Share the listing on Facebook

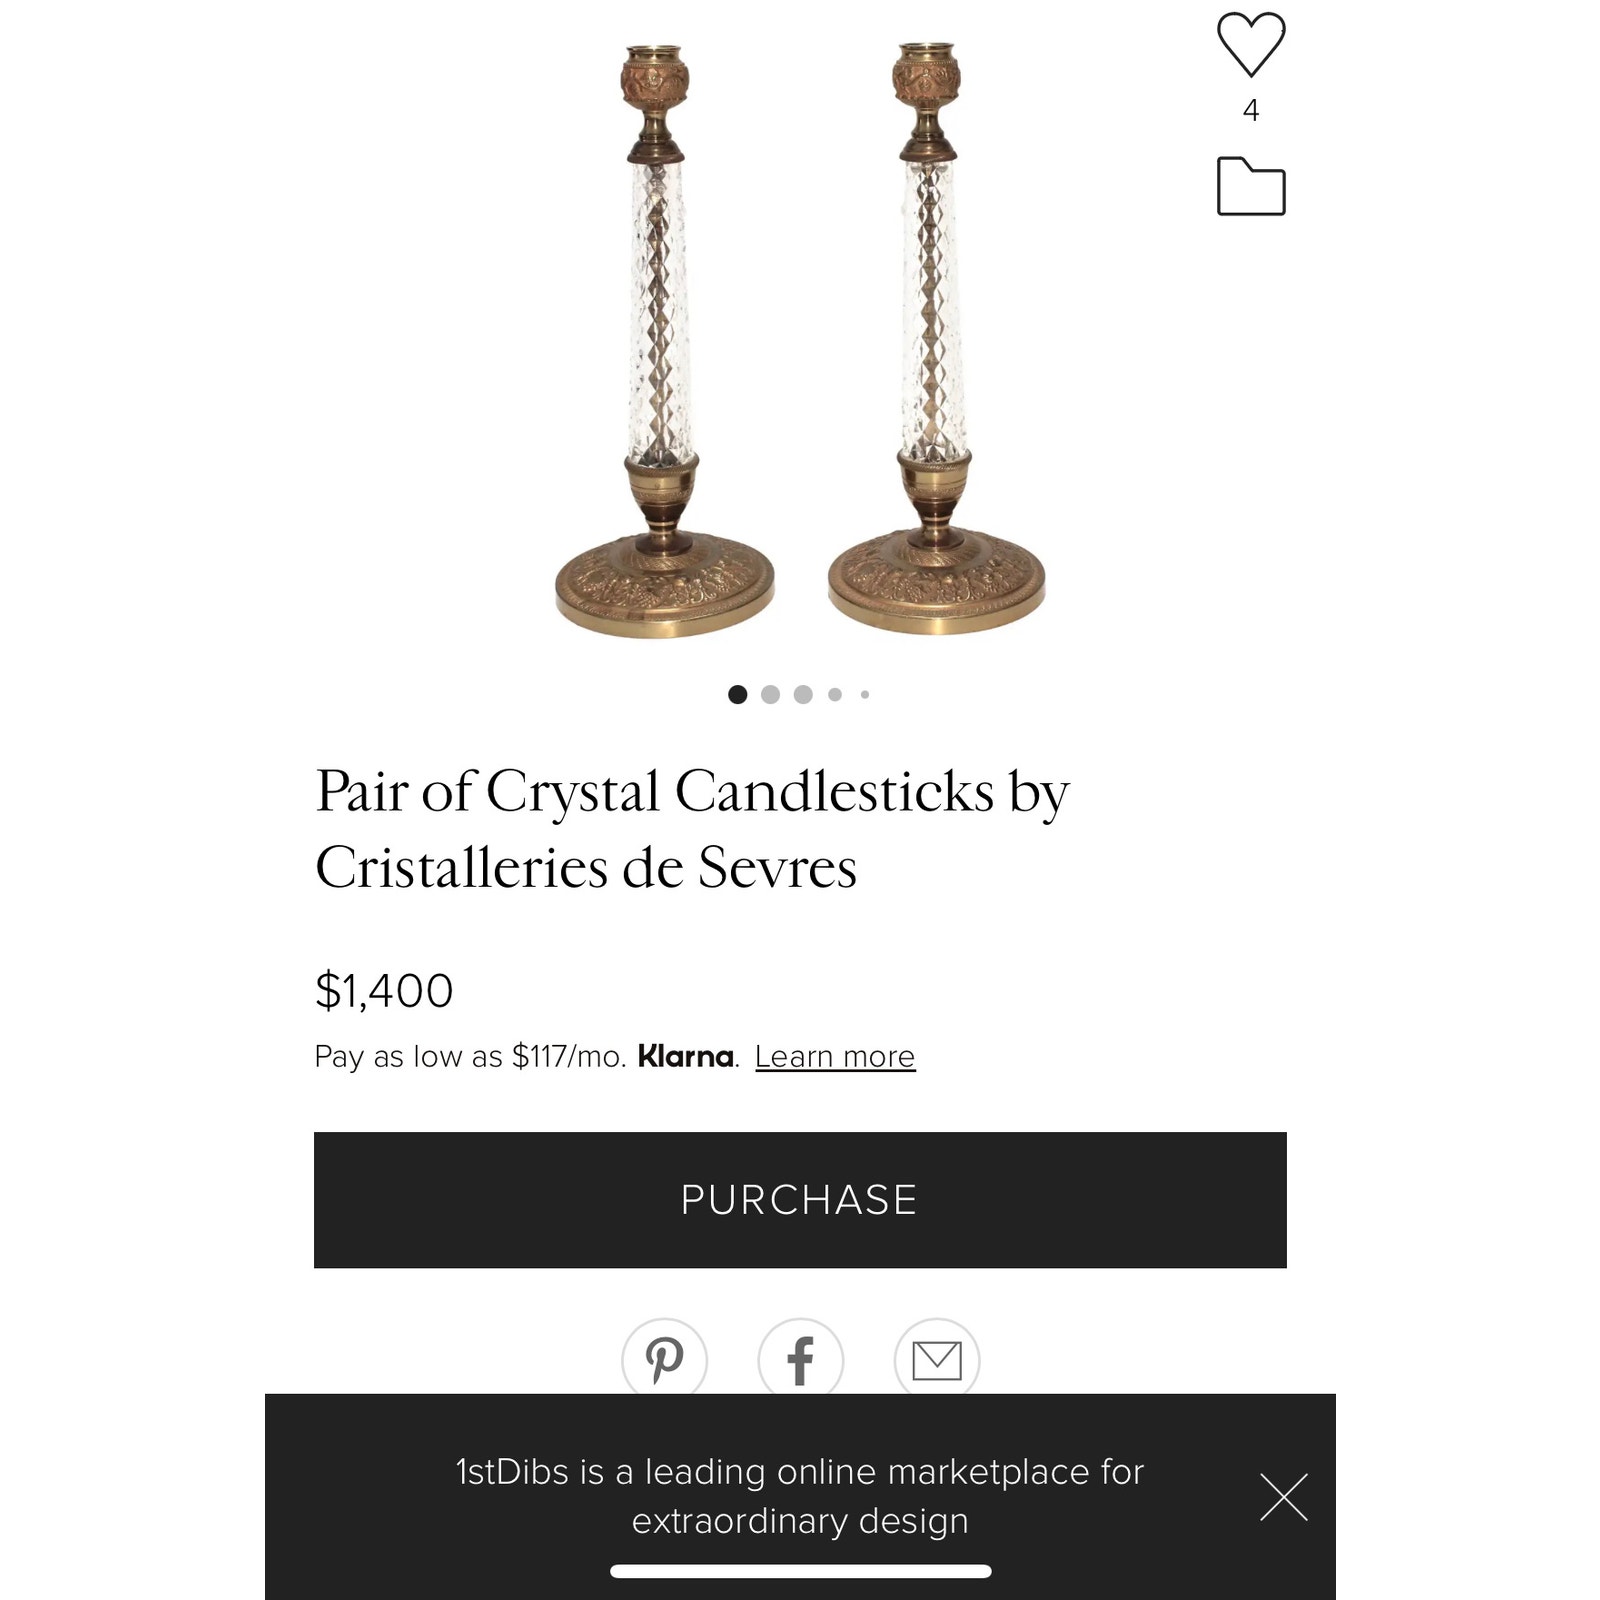tap(800, 1359)
